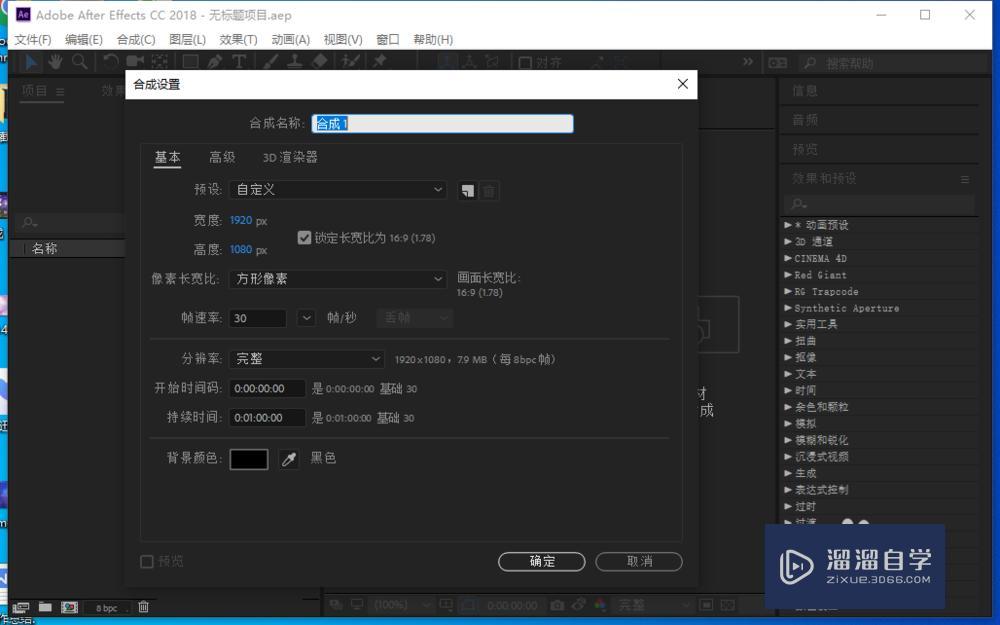Click the workspace sync icon beside search help

coord(777,62)
